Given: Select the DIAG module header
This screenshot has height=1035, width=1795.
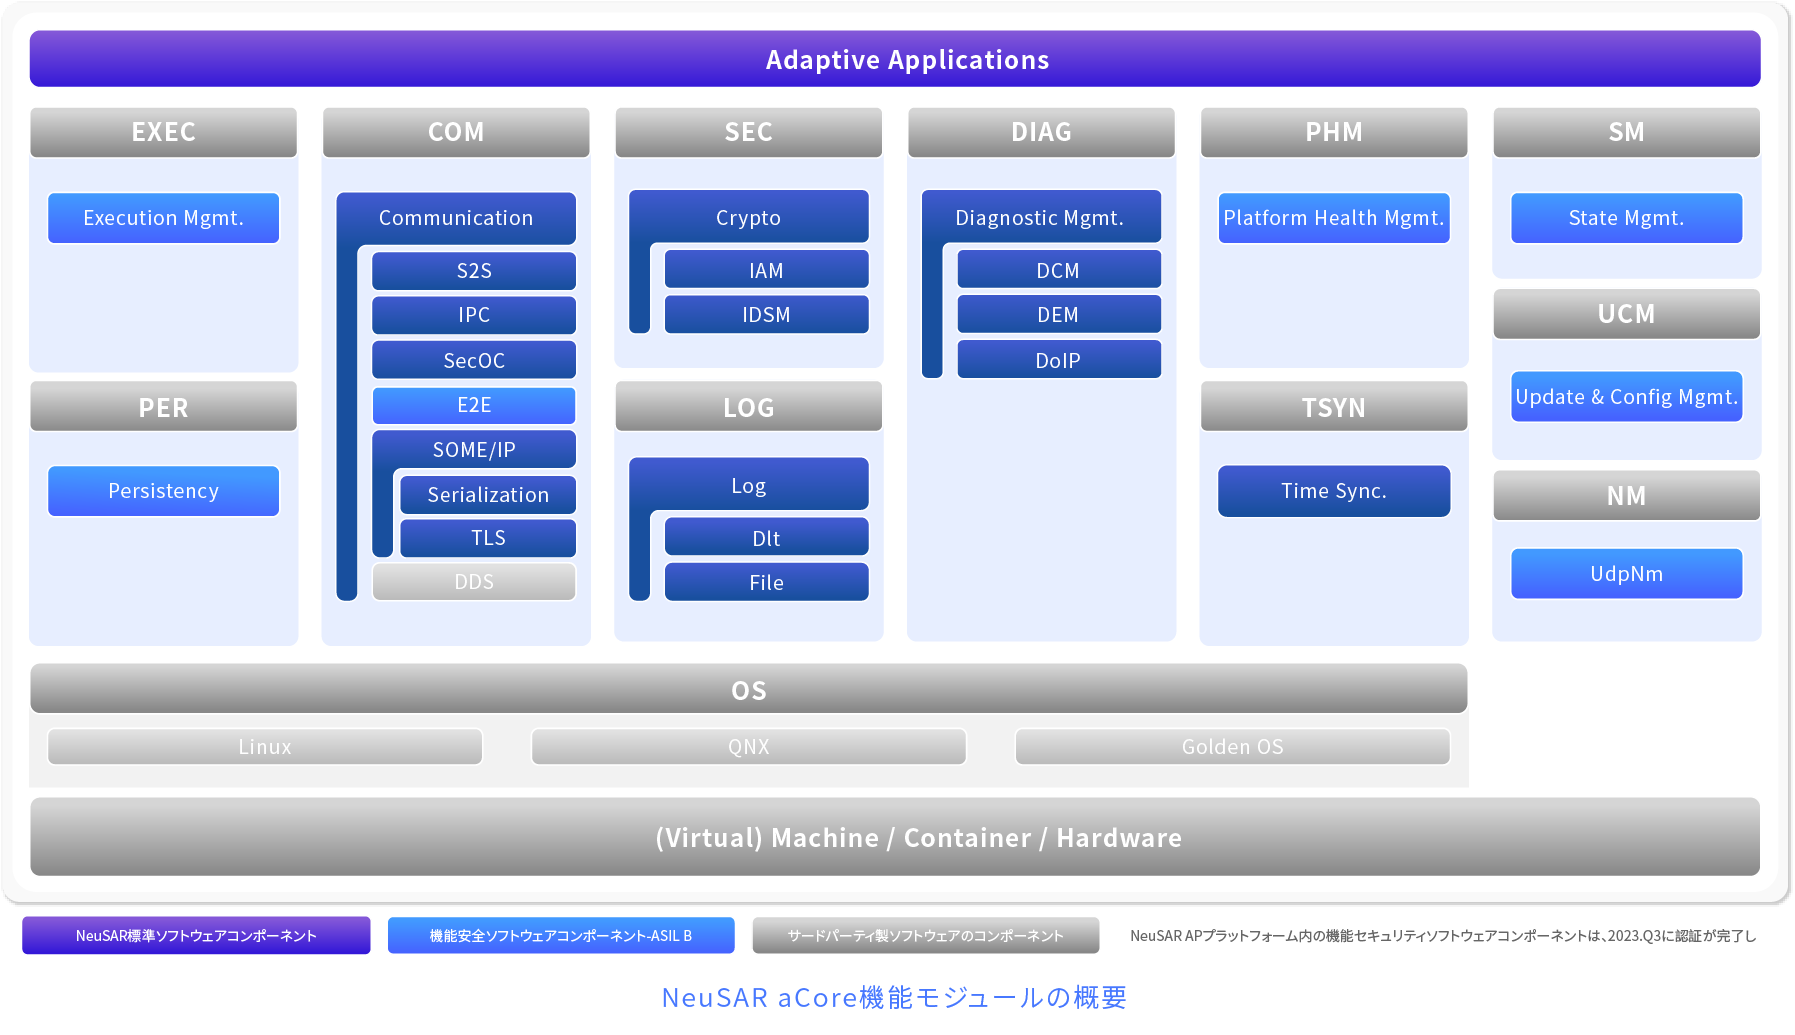Looking at the screenshot, I should point(1041,132).
